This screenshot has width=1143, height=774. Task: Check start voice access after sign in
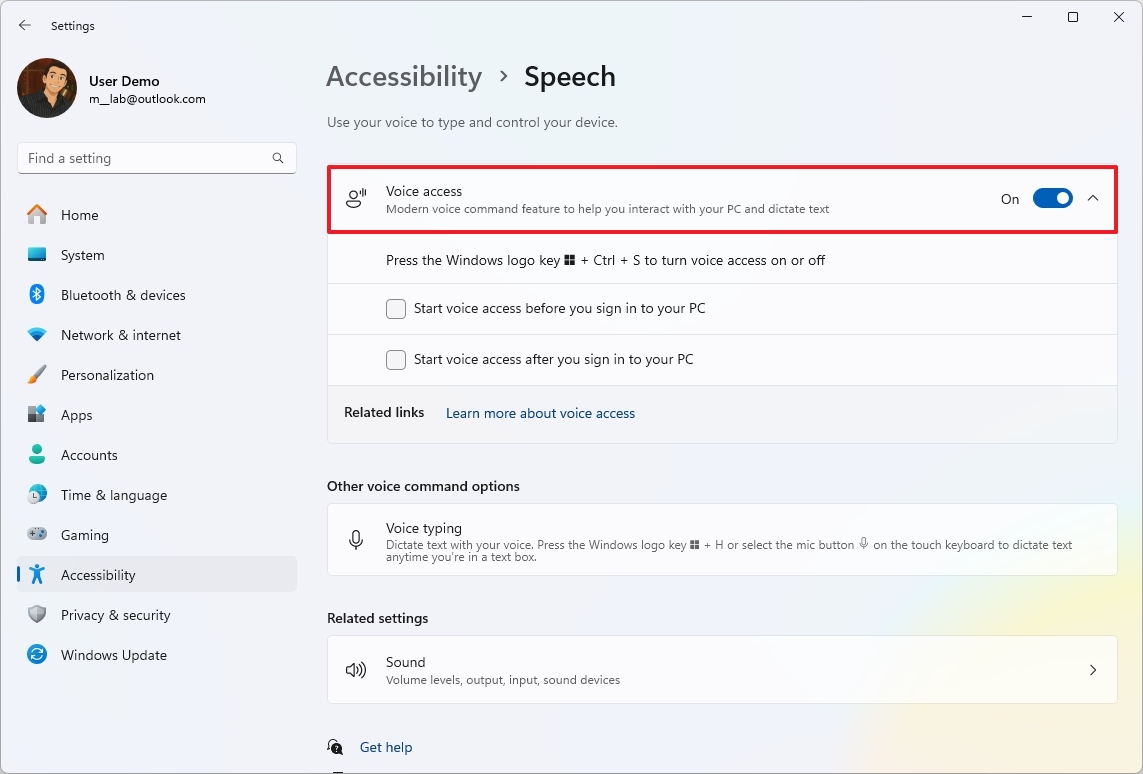[395, 359]
